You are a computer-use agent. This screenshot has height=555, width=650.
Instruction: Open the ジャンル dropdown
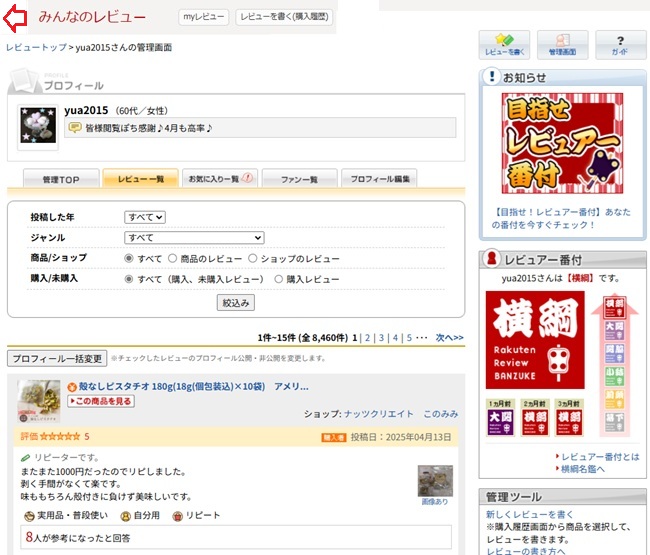pos(194,238)
